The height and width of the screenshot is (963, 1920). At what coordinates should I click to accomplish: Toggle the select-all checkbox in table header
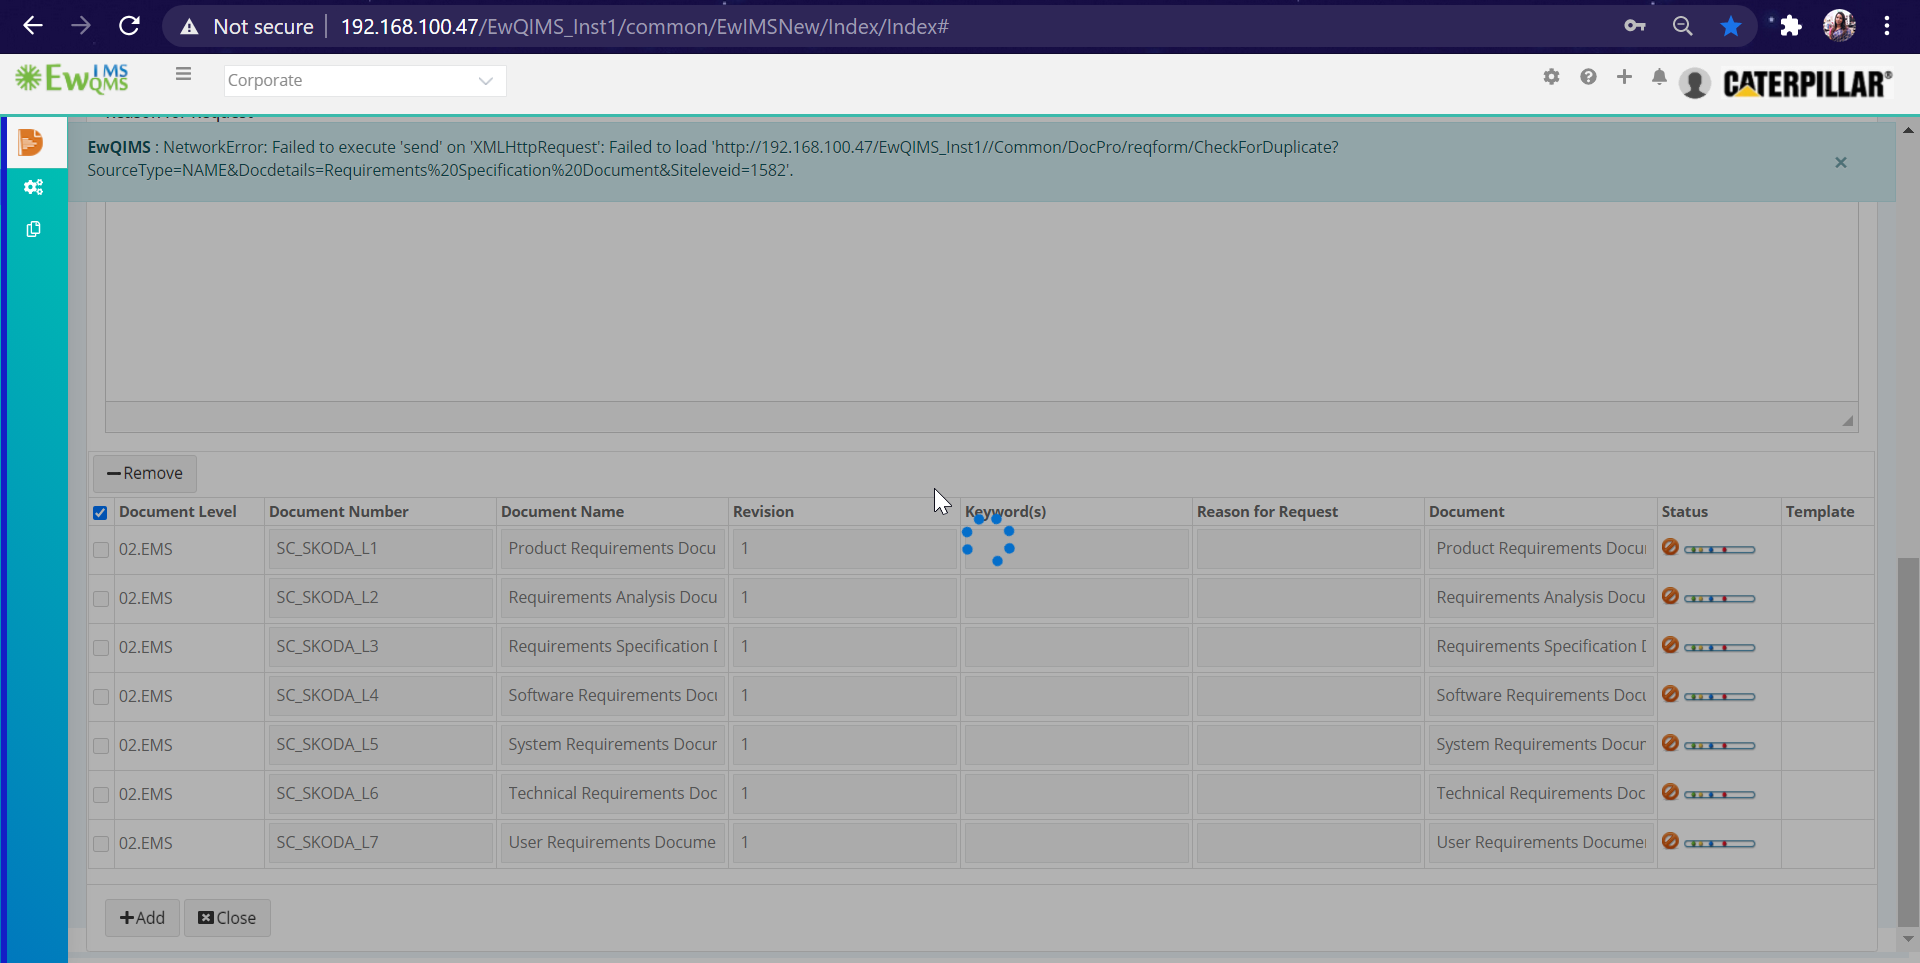tap(100, 513)
